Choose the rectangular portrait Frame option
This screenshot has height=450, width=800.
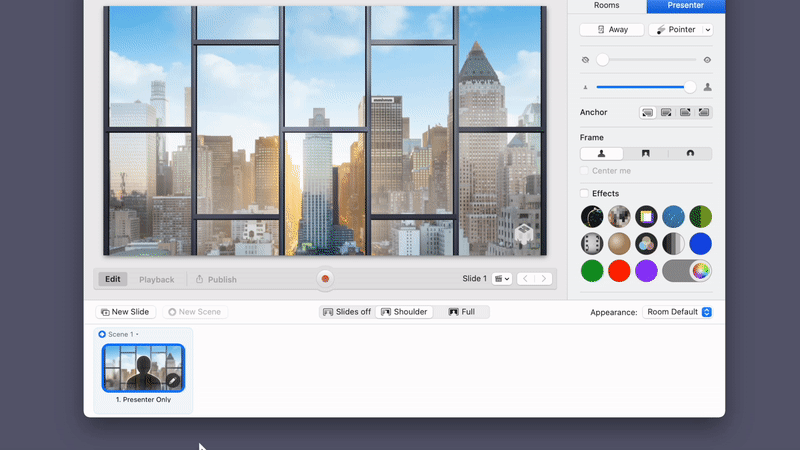click(x=645, y=154)
